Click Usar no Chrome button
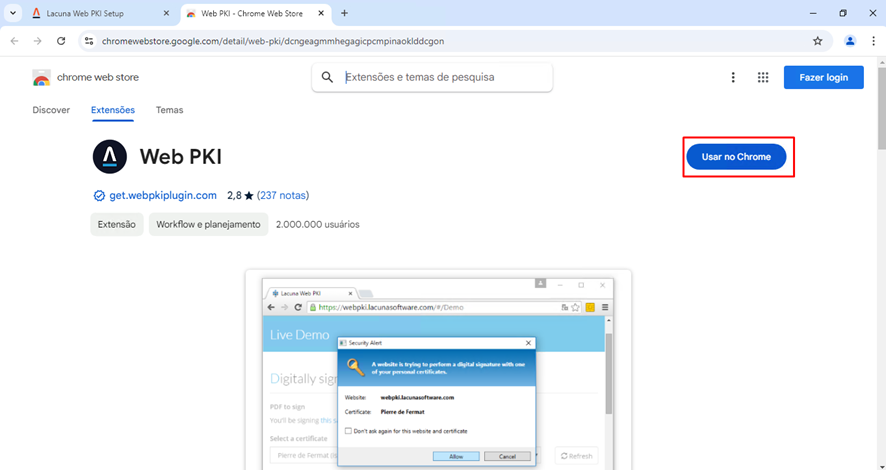886x470 pixels. [736, 156]
